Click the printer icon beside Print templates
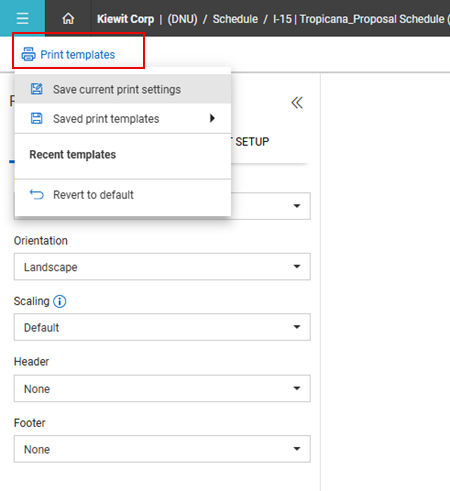 [28, 54]
